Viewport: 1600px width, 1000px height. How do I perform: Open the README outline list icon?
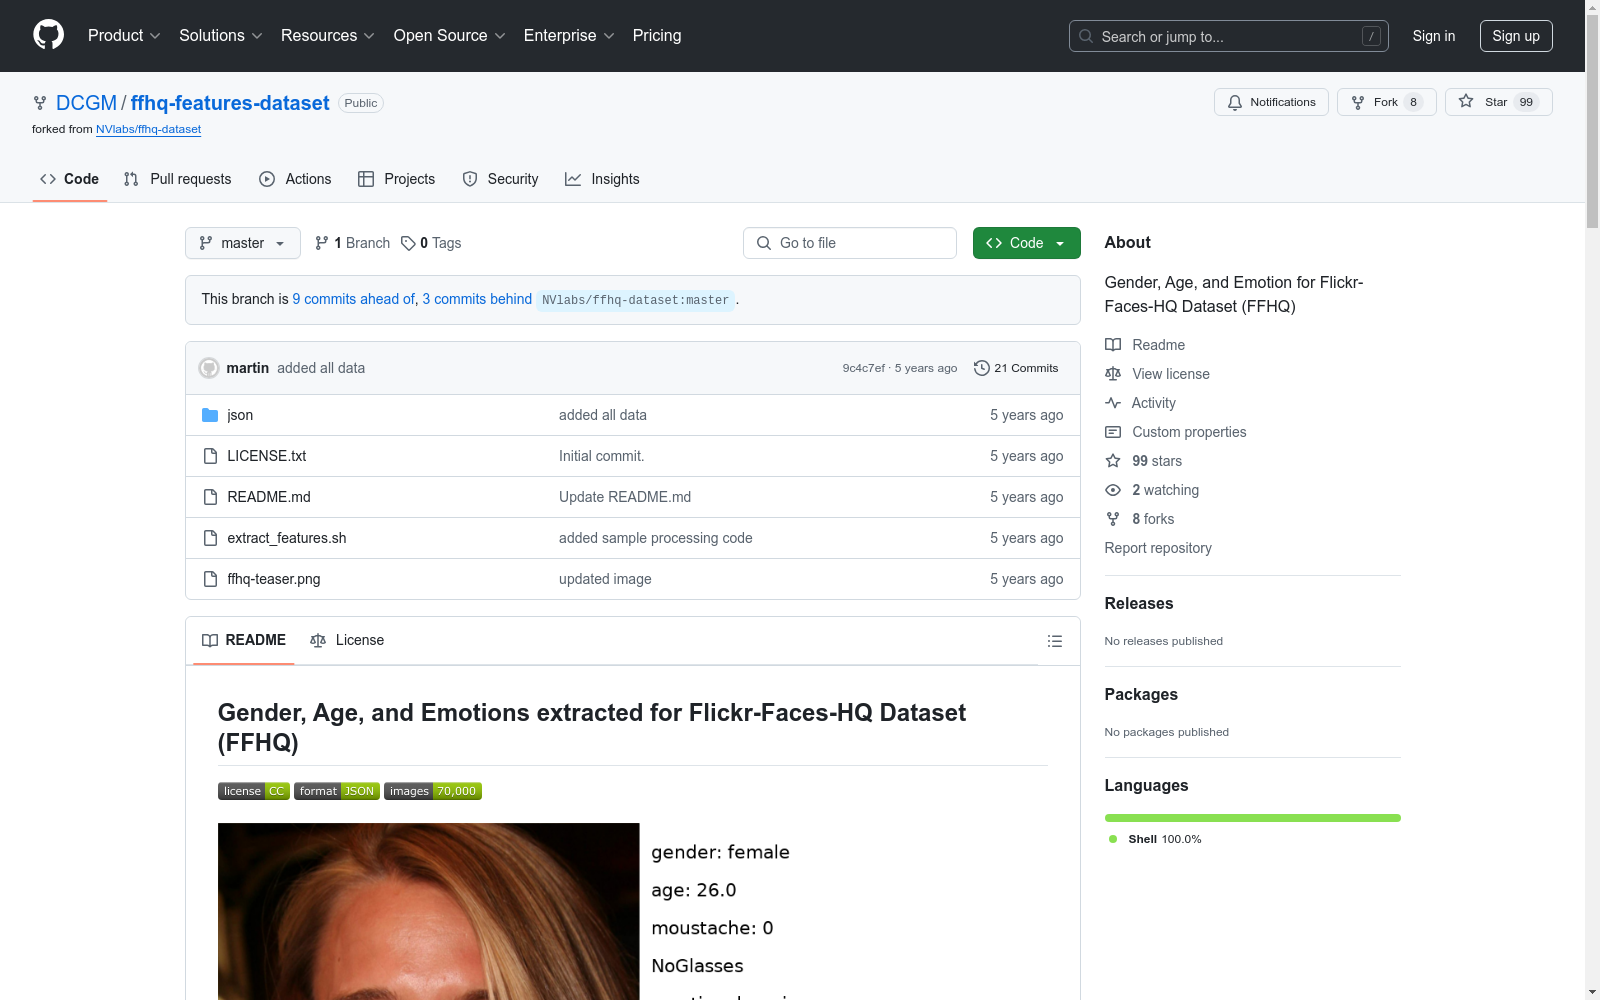1054,641
